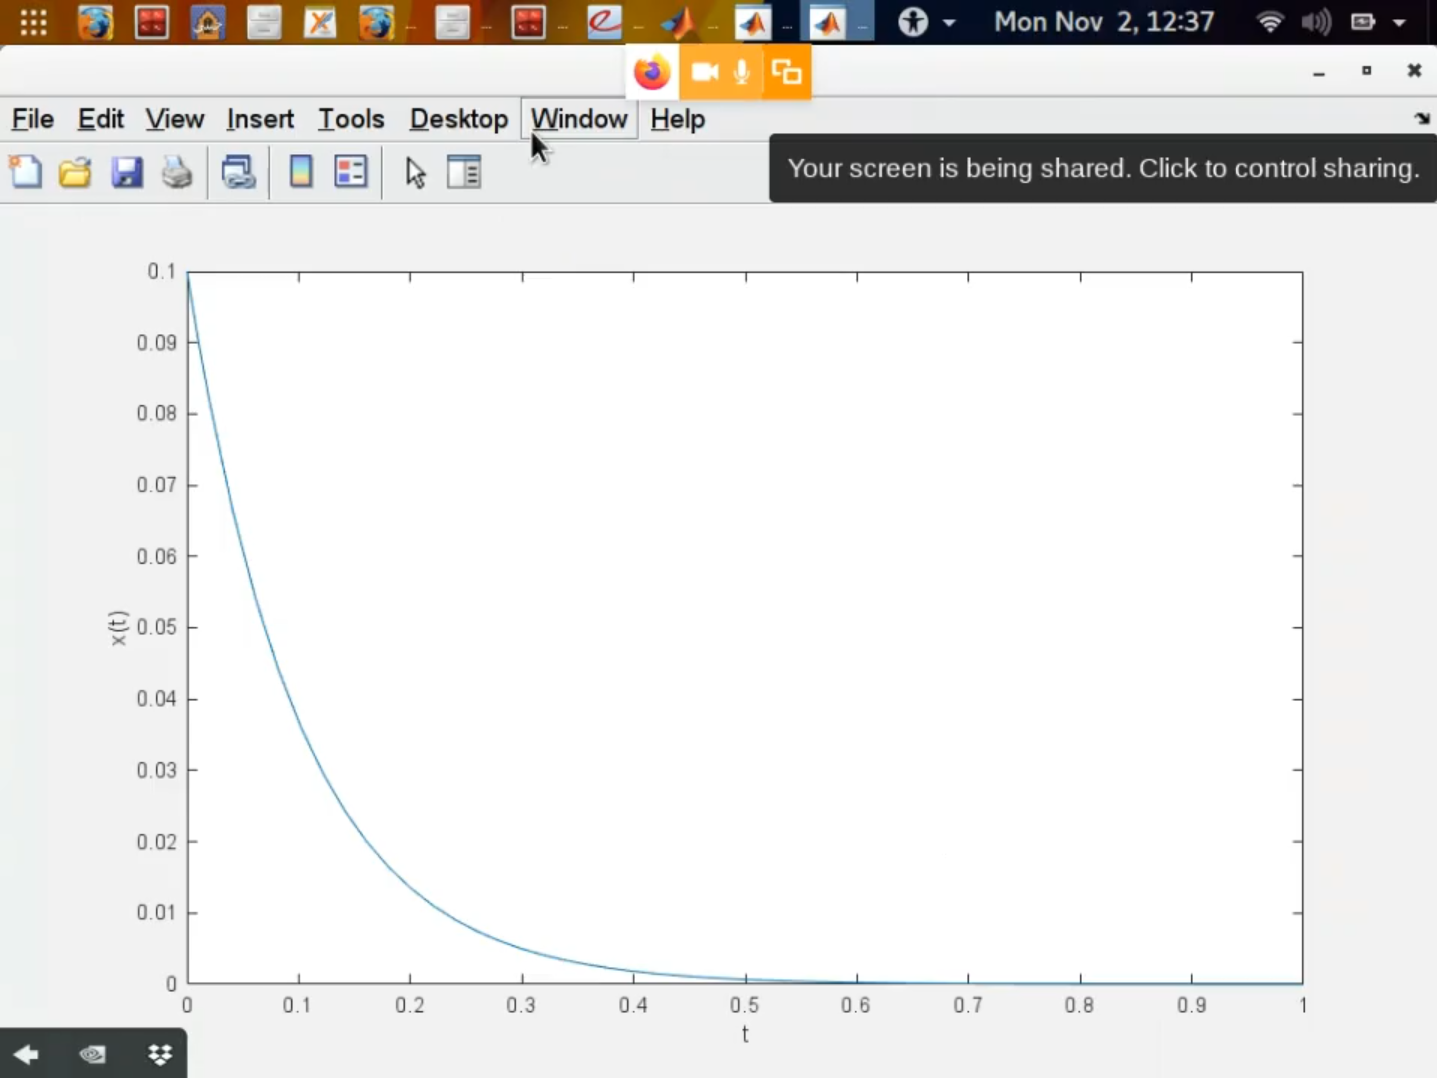Toggle the microphone sharing indicator
Screen dimensions: 1437x1078
tap(742, 72)
